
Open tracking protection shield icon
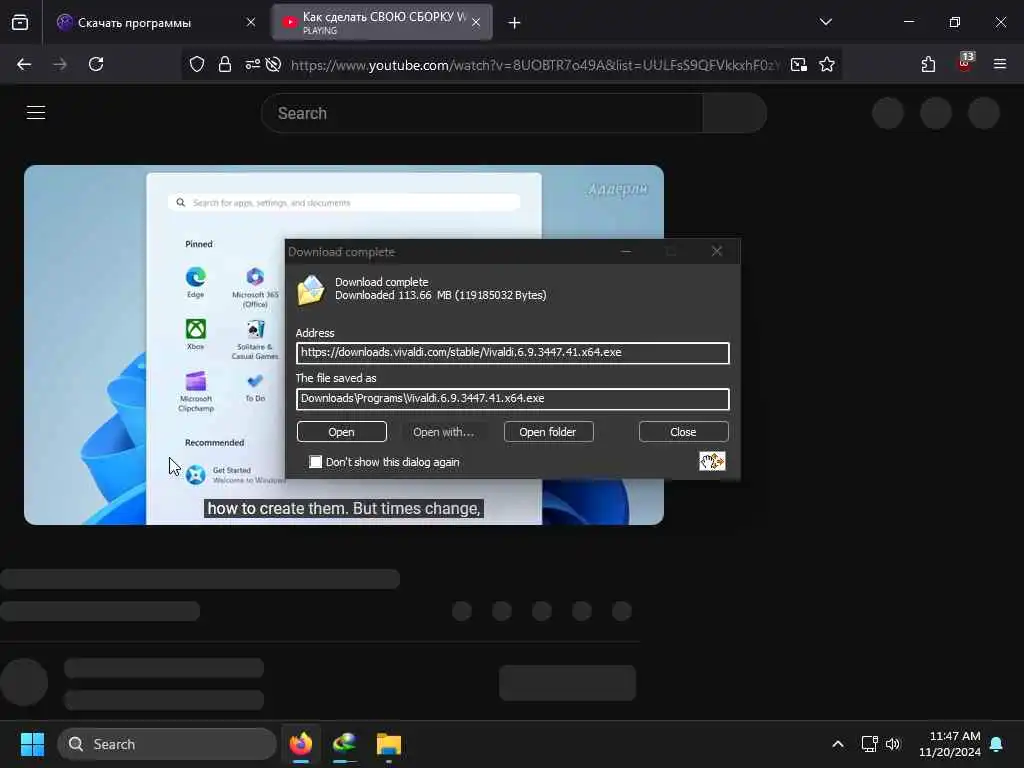pyautogui.click(x=197, y=65)
